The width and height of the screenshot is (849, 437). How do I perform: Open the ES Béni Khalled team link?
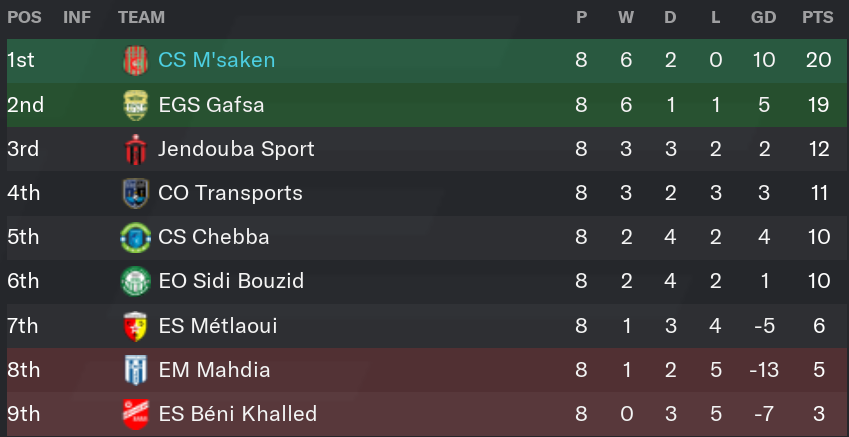click(237, 414)
